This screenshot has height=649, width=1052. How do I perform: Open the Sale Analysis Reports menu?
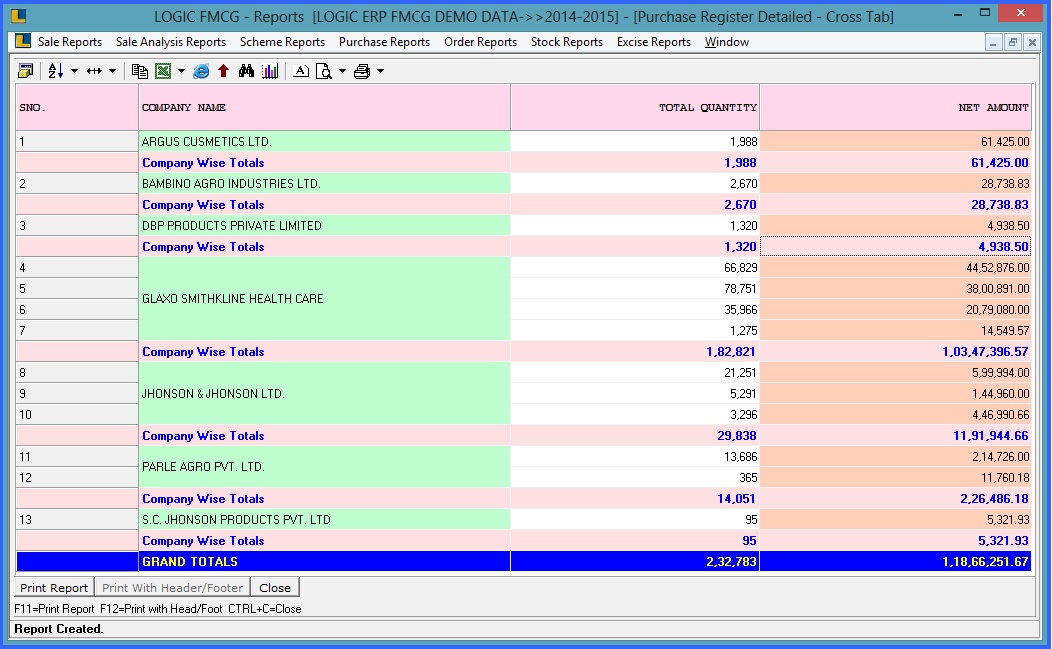pos(170,42)
